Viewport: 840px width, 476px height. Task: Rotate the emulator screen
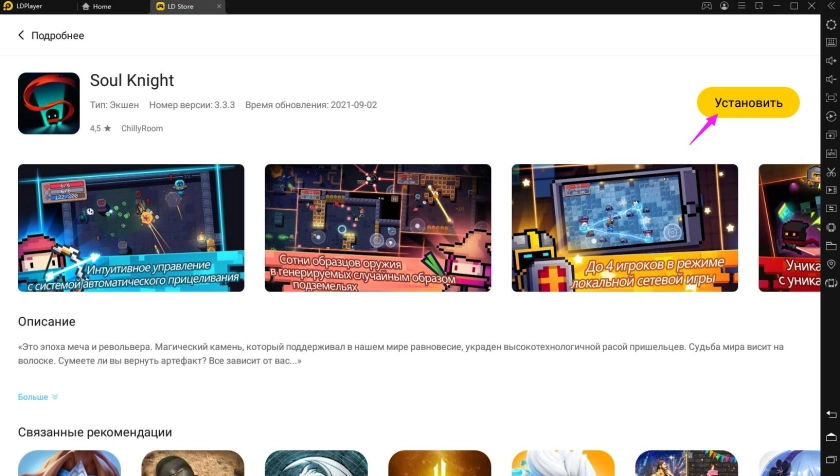(x=831, y=283)
